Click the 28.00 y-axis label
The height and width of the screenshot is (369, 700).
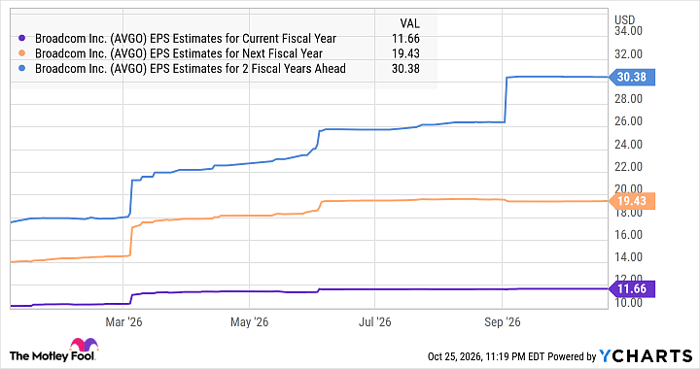click(x=629, y=99)
